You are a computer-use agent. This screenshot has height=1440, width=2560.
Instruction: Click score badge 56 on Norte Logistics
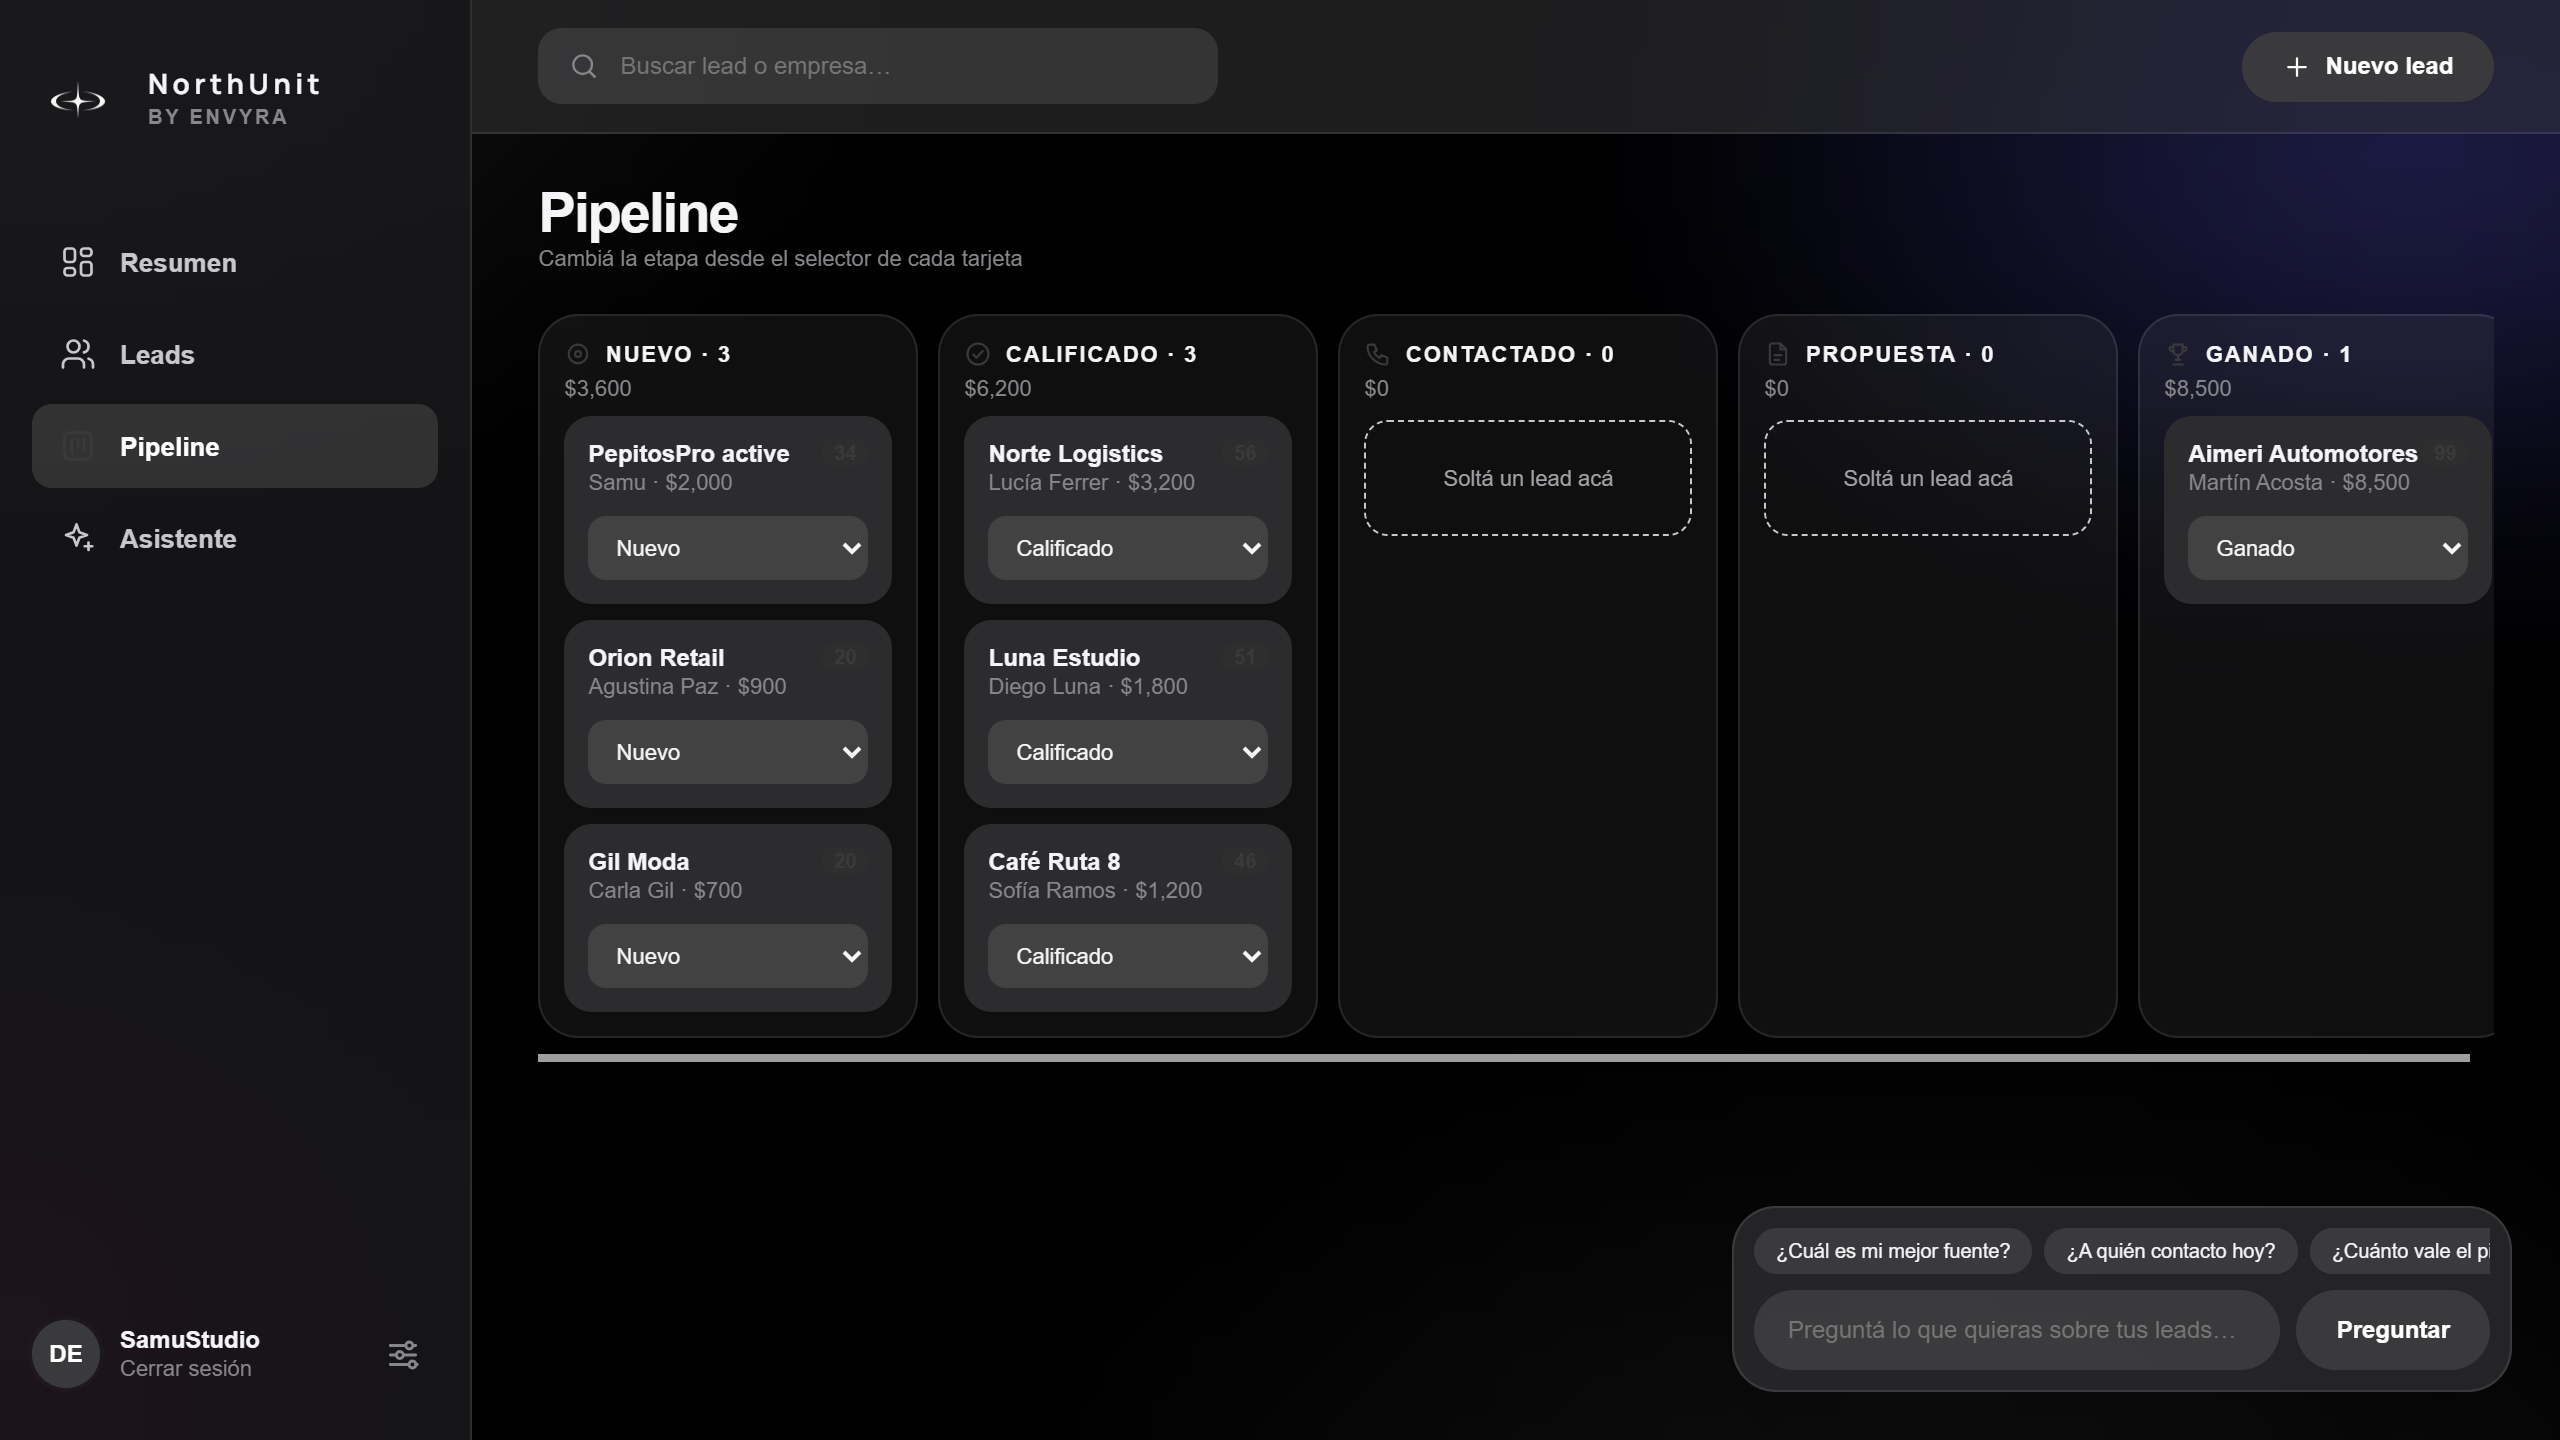tap(1245, 453)
